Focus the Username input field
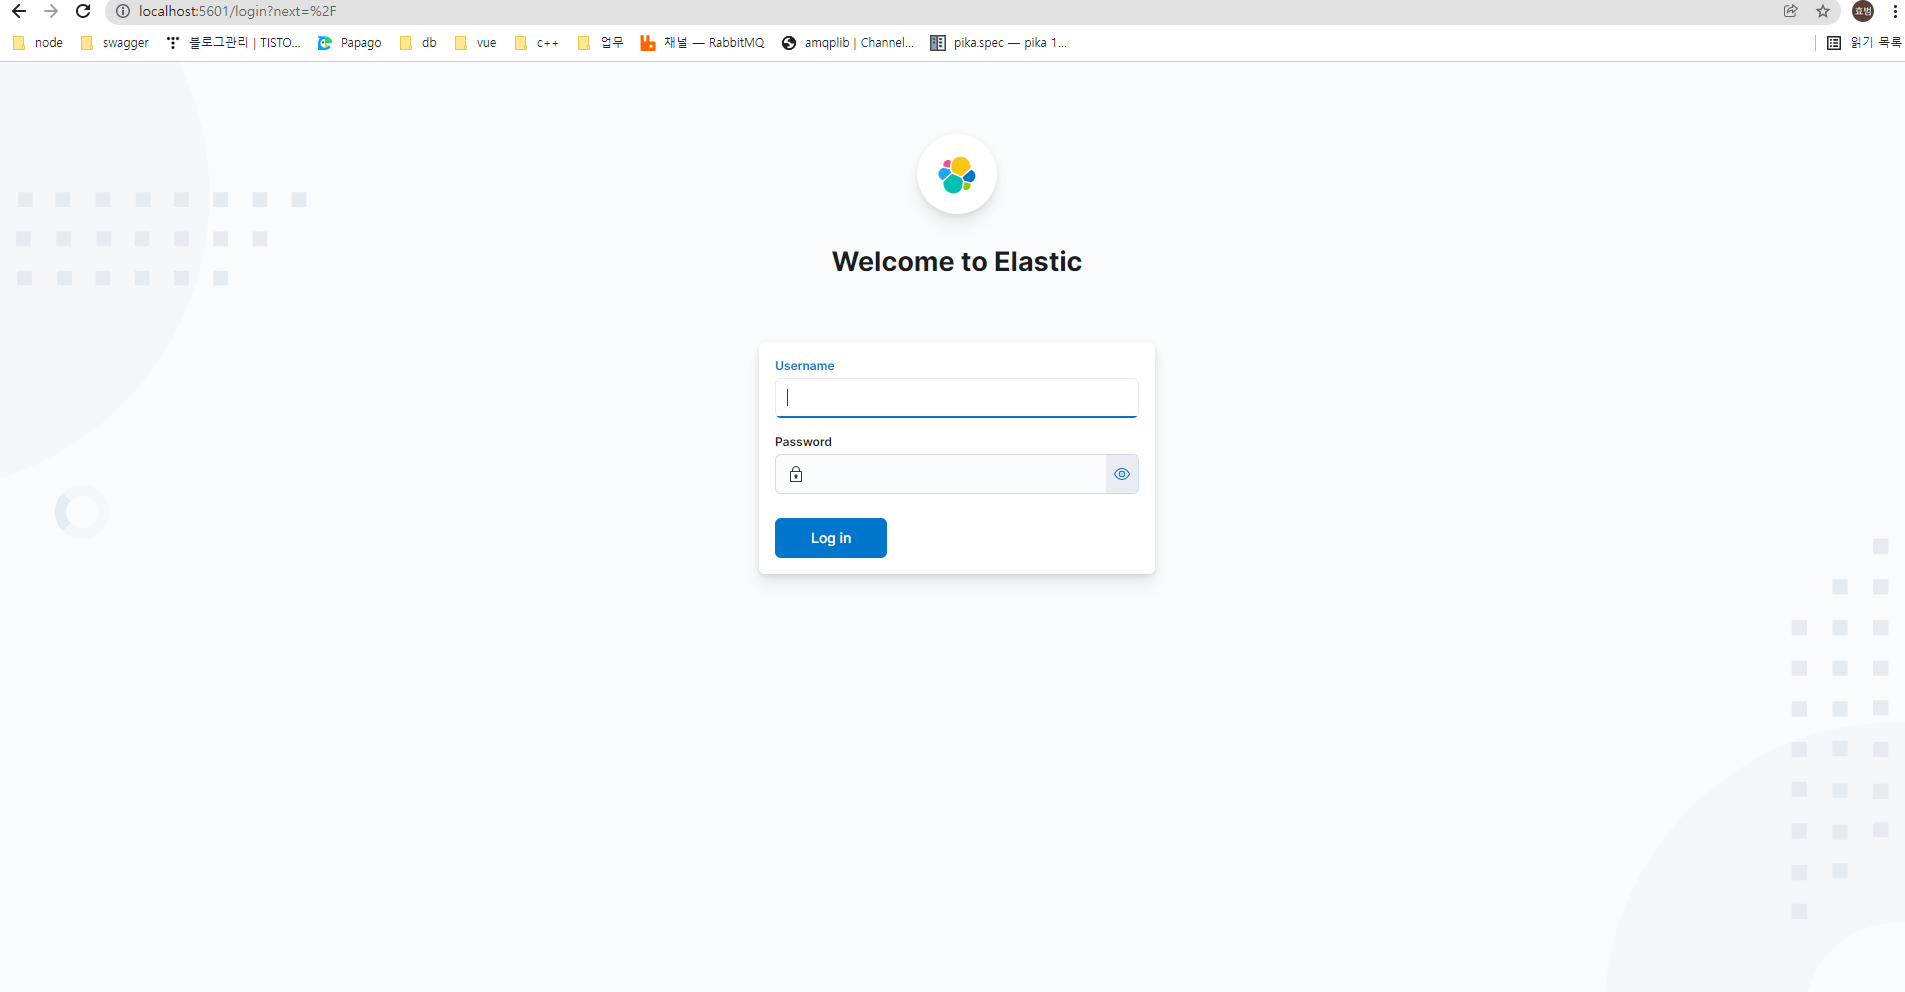Image resolution: width=1905 pixels, height=992 pixels. (957, 398)
